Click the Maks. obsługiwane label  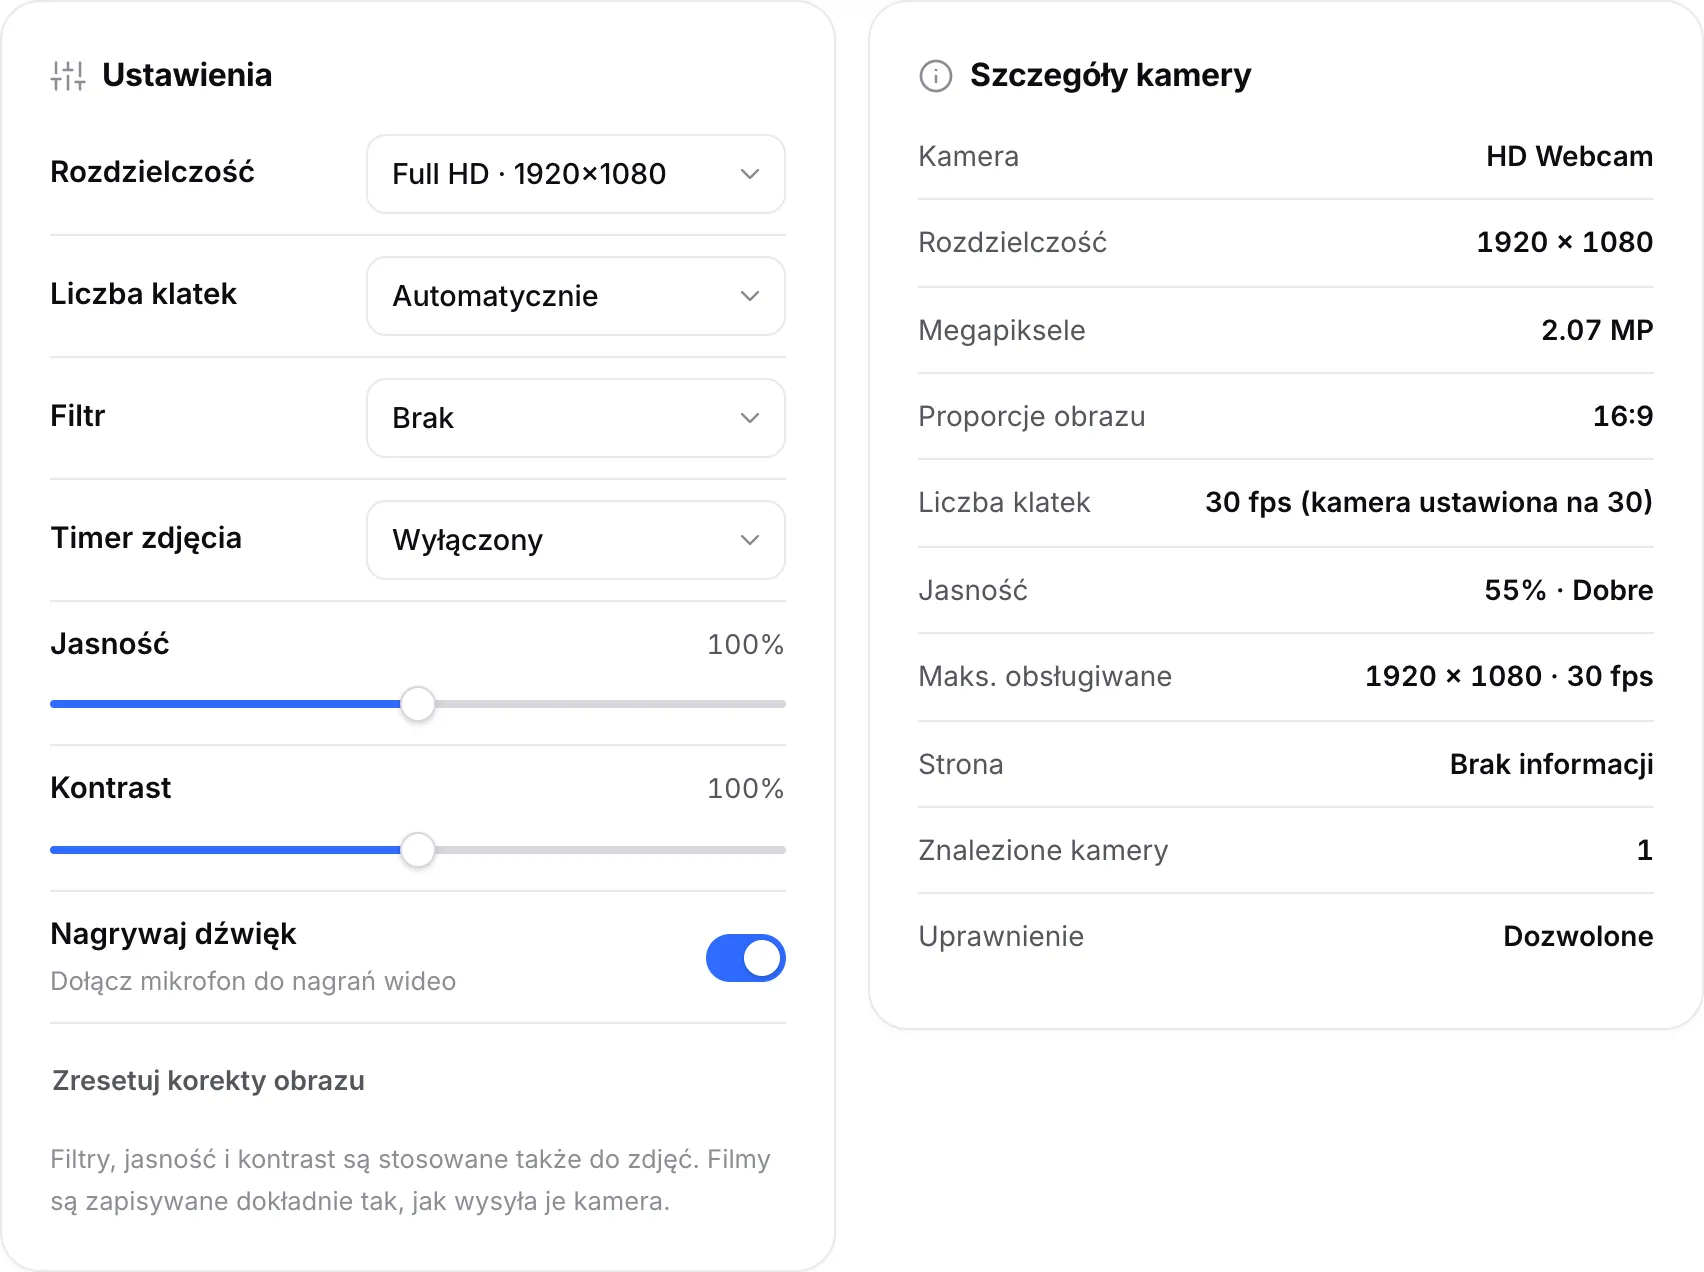tap(1045, 676)
